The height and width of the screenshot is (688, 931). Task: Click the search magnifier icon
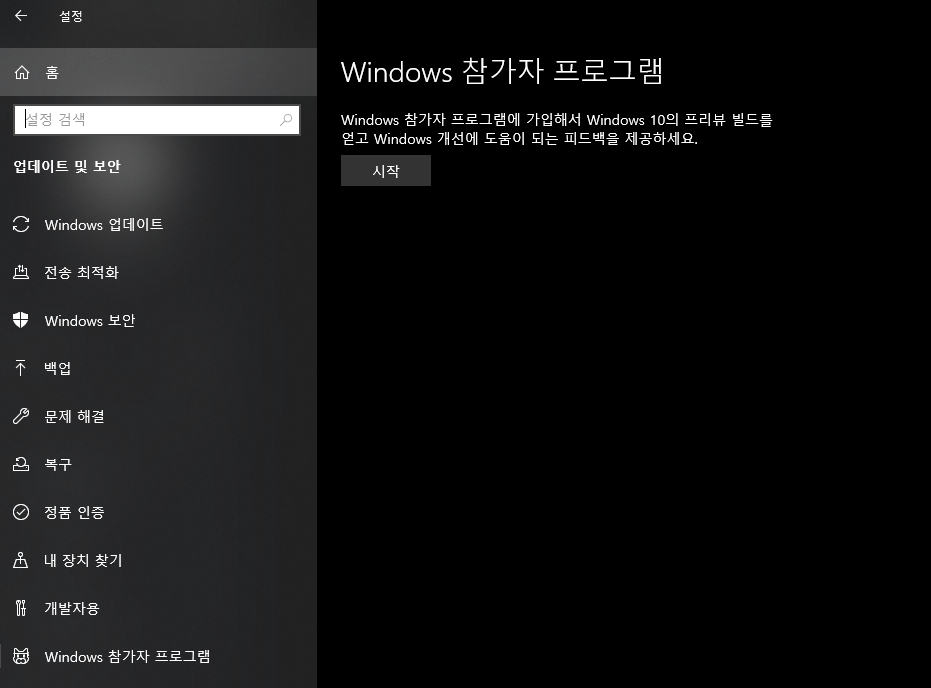[x=286, y=119]
